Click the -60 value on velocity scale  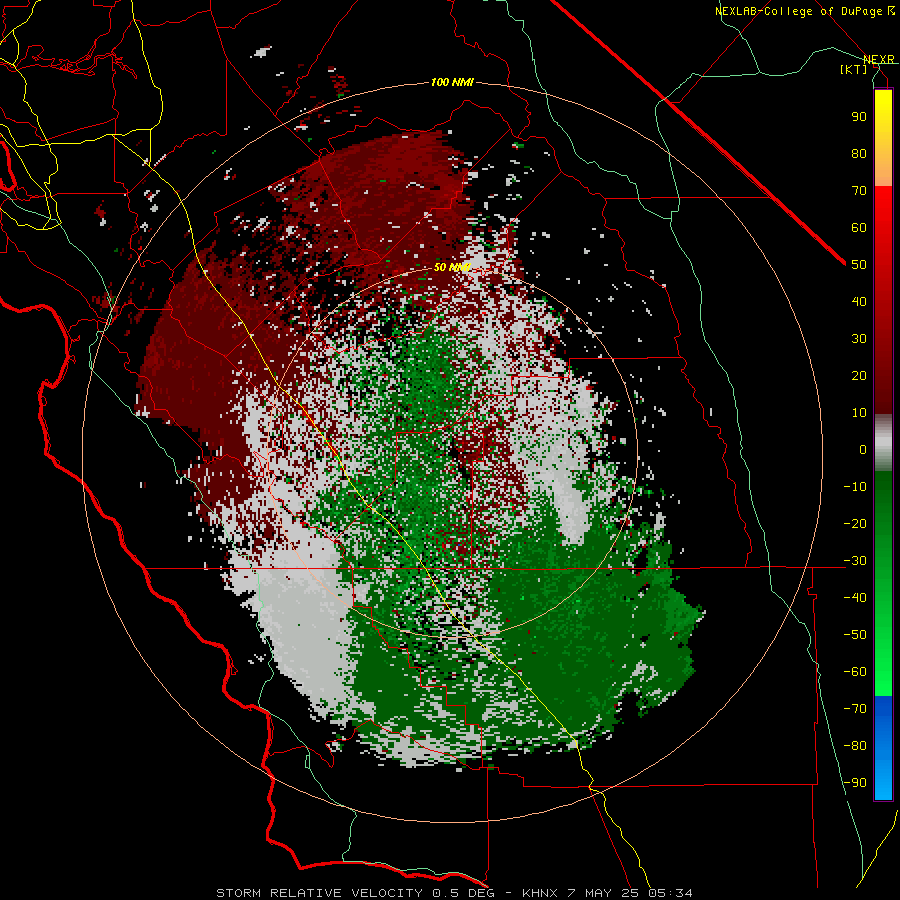(x=855, y=672)
